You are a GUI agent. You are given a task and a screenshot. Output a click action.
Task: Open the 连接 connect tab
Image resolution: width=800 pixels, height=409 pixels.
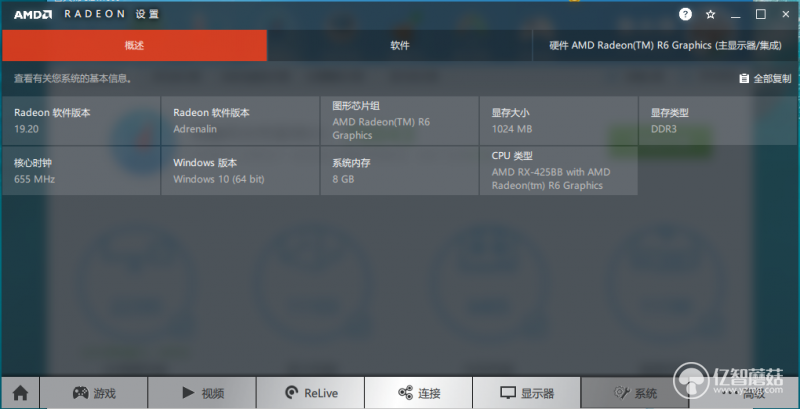[x=419, y=393]
